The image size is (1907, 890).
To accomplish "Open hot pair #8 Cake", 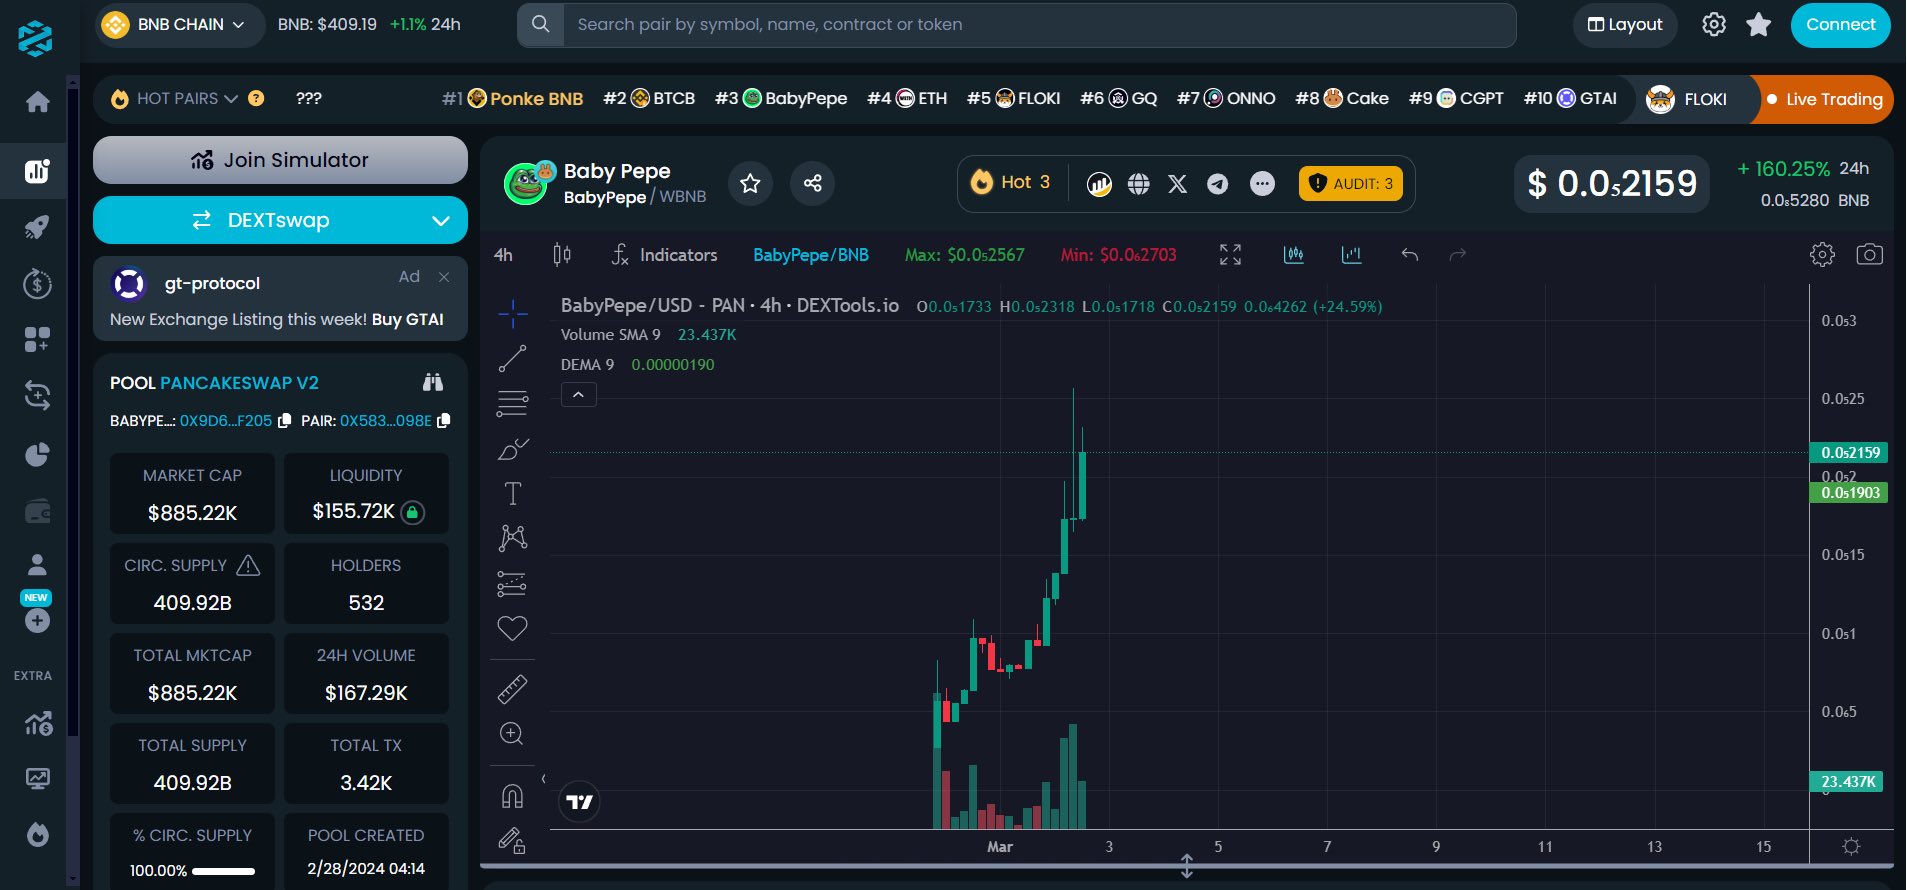I will click(1342, 98).
